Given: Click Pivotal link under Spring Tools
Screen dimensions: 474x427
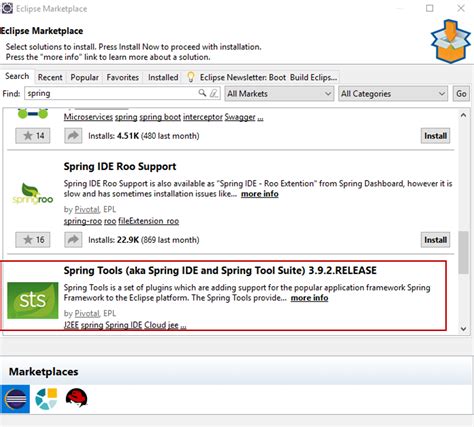Looking at the screenshot, I should pos(87,313).
